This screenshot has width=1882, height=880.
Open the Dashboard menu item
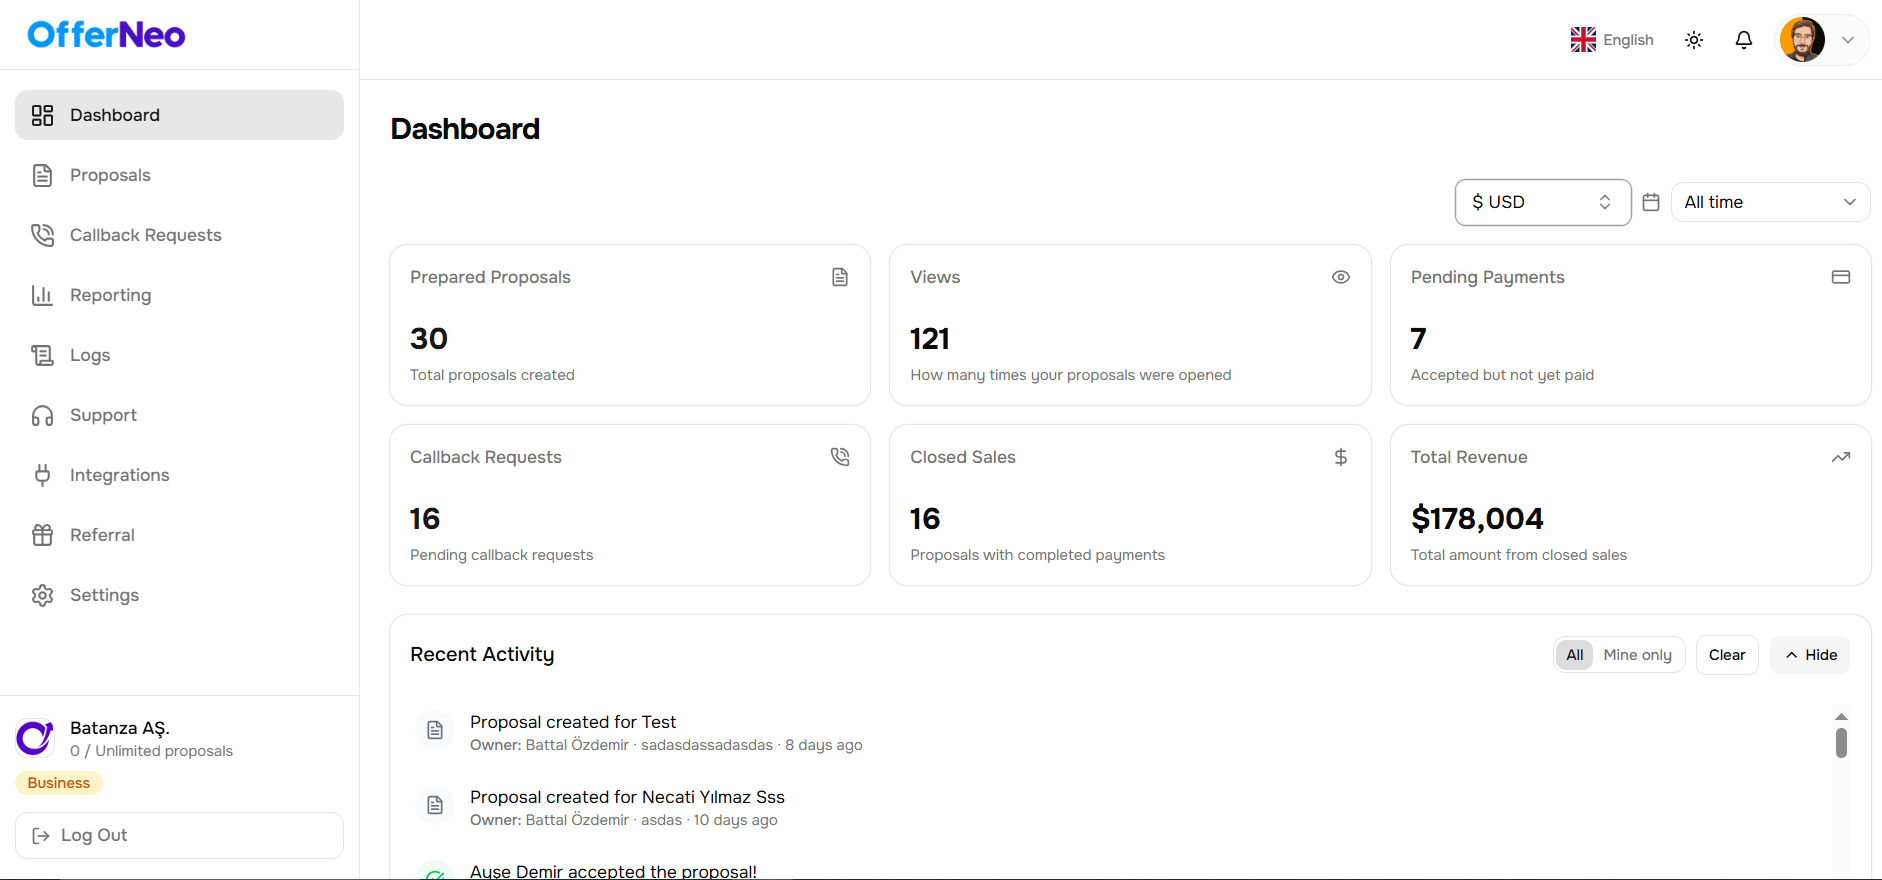coord(179,115)
